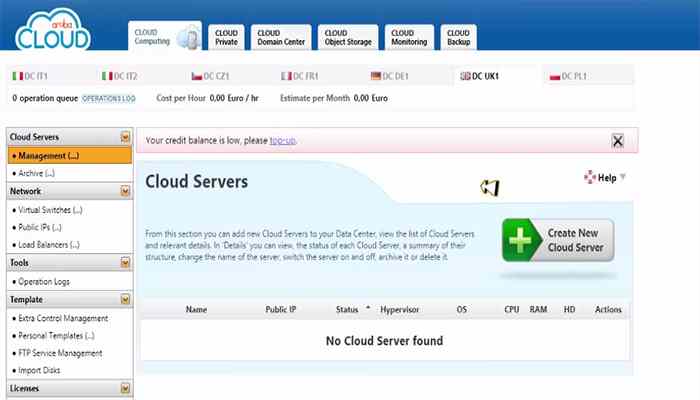
Task: Sort table by RAM column
Action: pyautogui.click(x=538, y=309)
